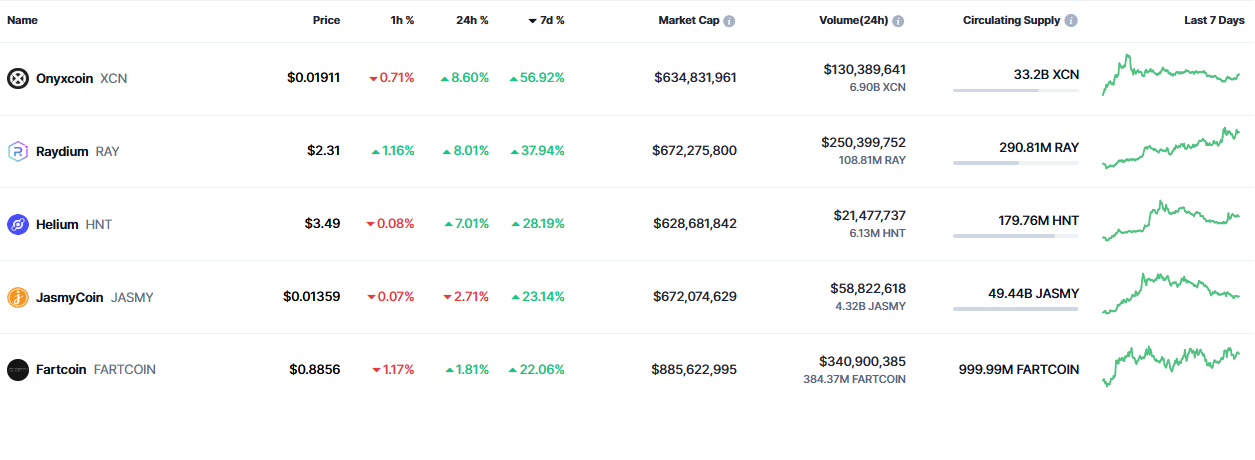Select the Raydium price $2.31
This screenshot has height=460, width=1255.
[324, 151]
